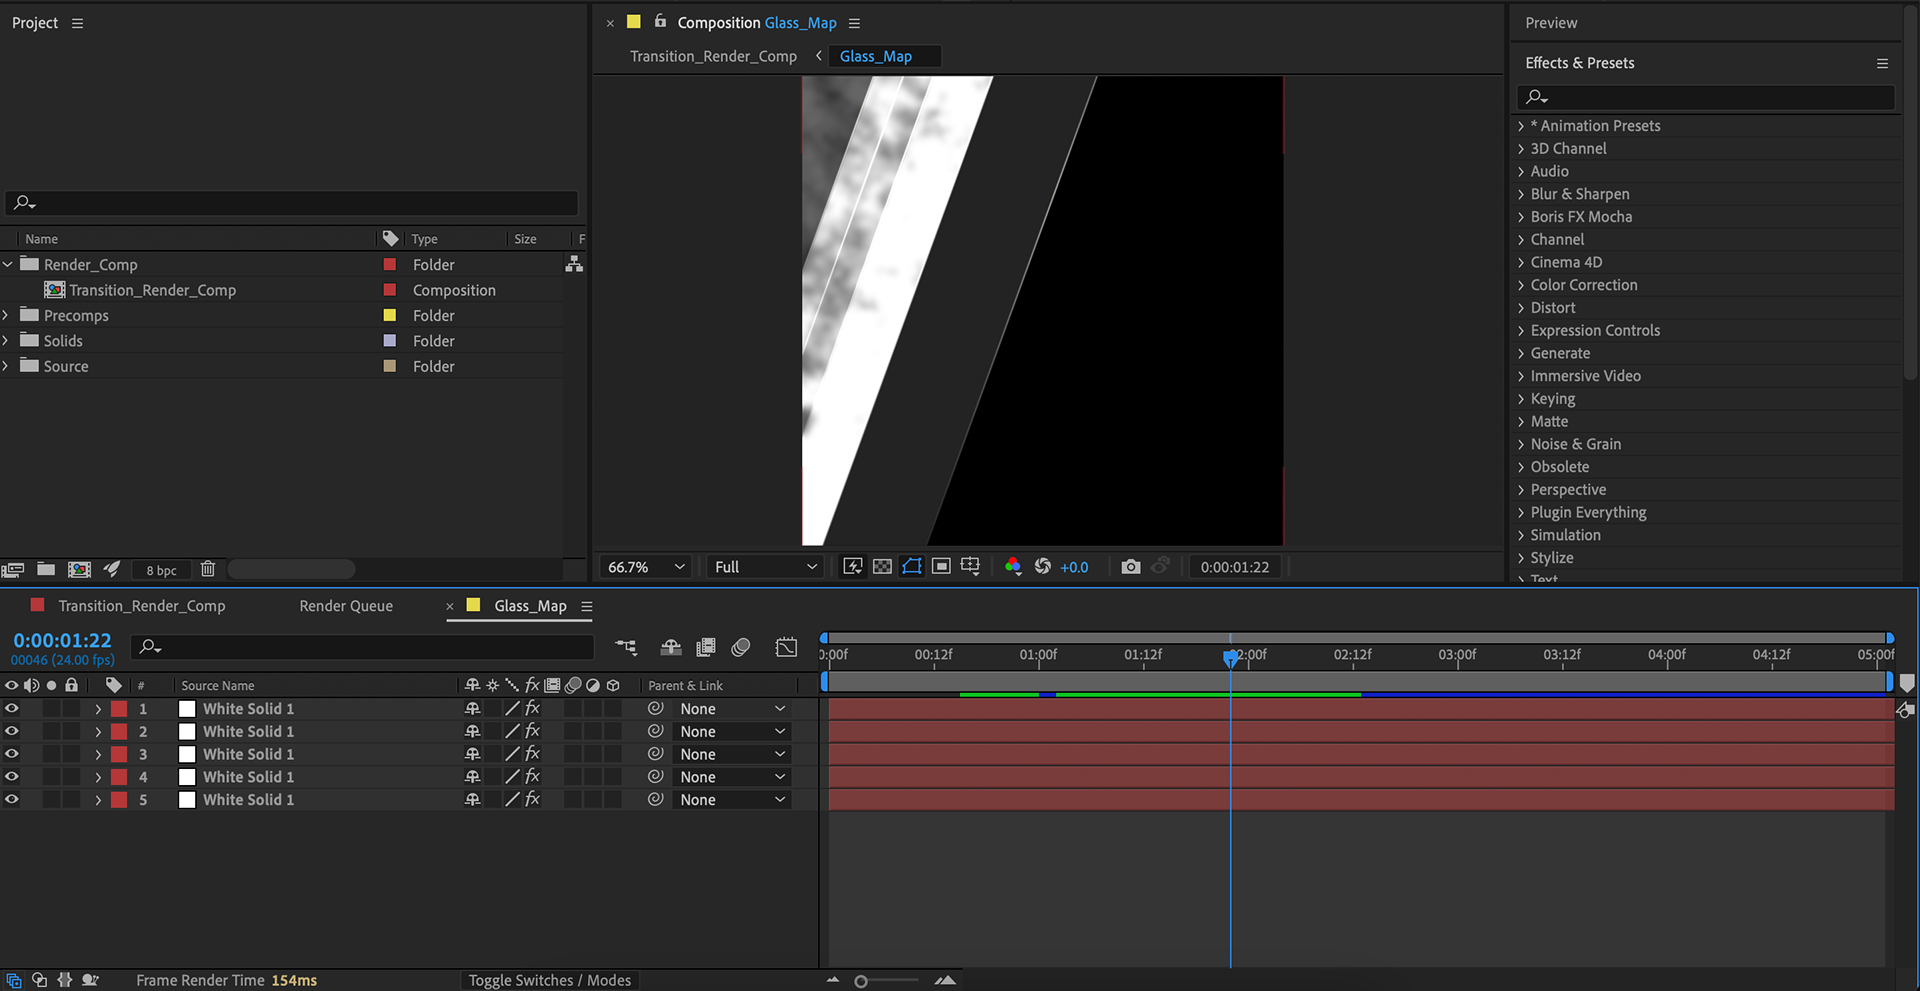The image size is (1920, 991).
Task: Toggle Render Time pane at timeline bottom
Action: [90, 981]
